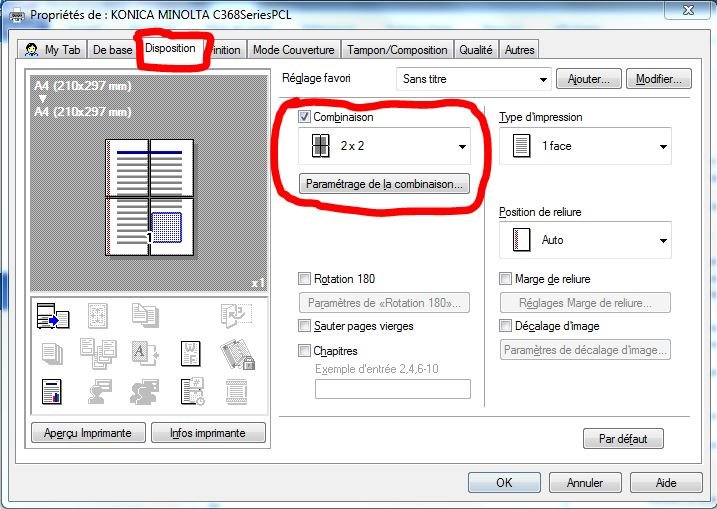The height and width of the screenshot is (509, 717).
Task: Click the grayed per-page settings sheets icon
Action: [x=98, y=354]
